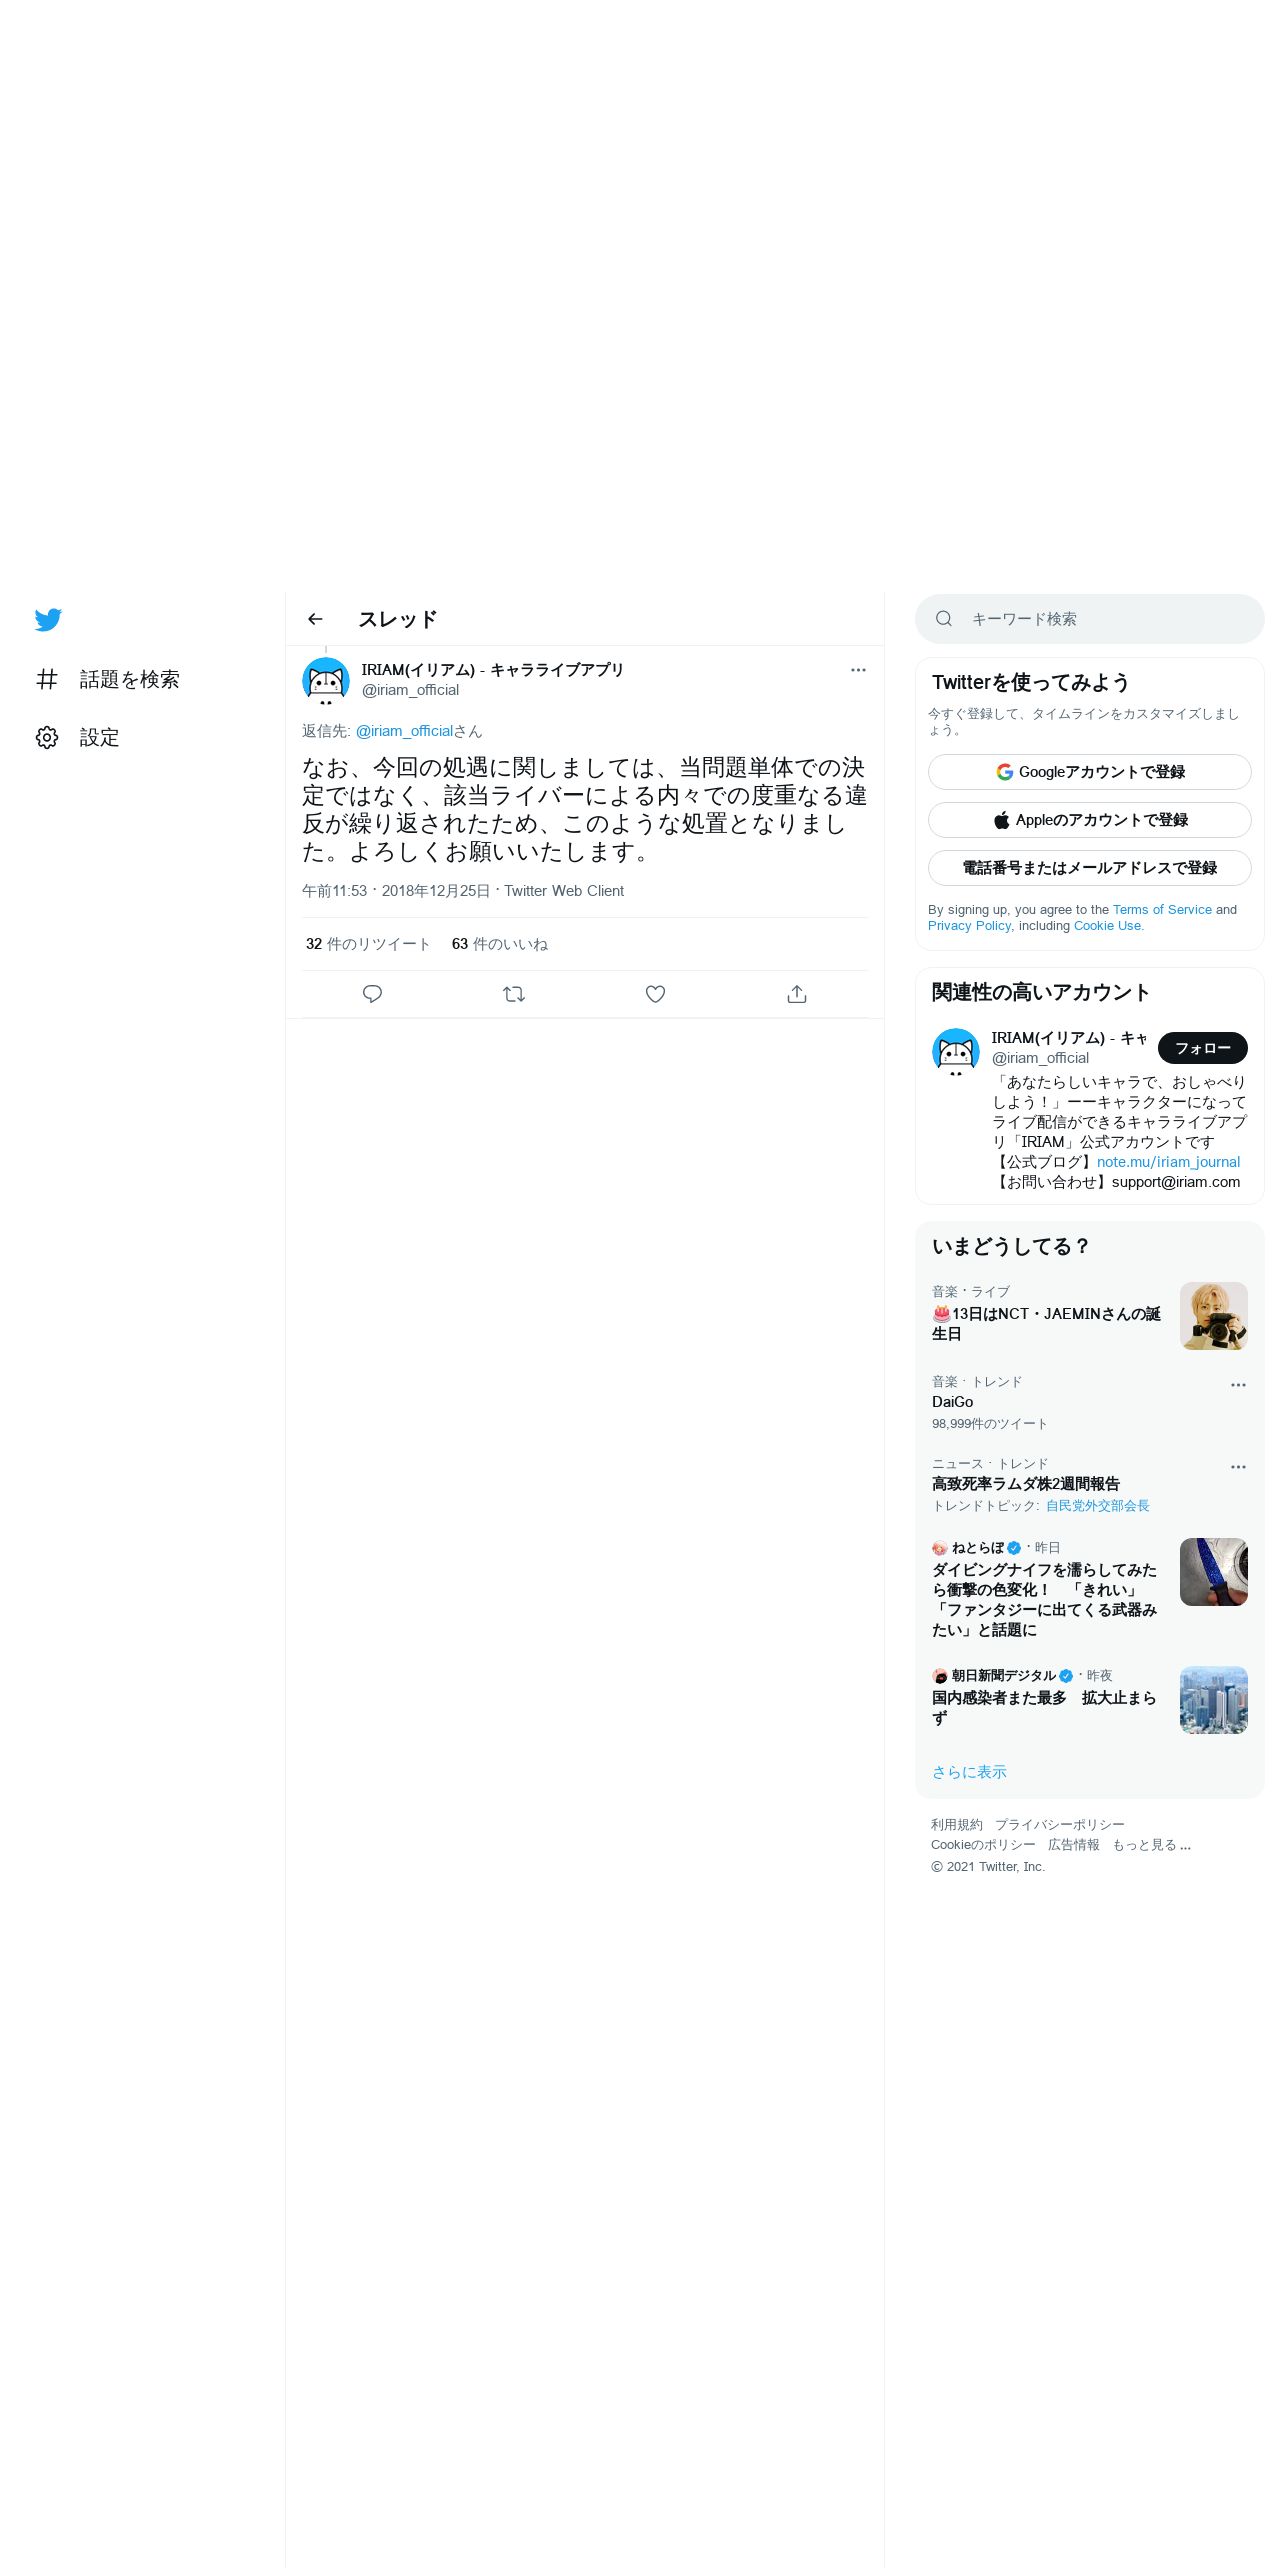Open the NCT JAEMIN birthday thumbnail
This screenshot has width=1284, height=2568.
point(1214,1316)
